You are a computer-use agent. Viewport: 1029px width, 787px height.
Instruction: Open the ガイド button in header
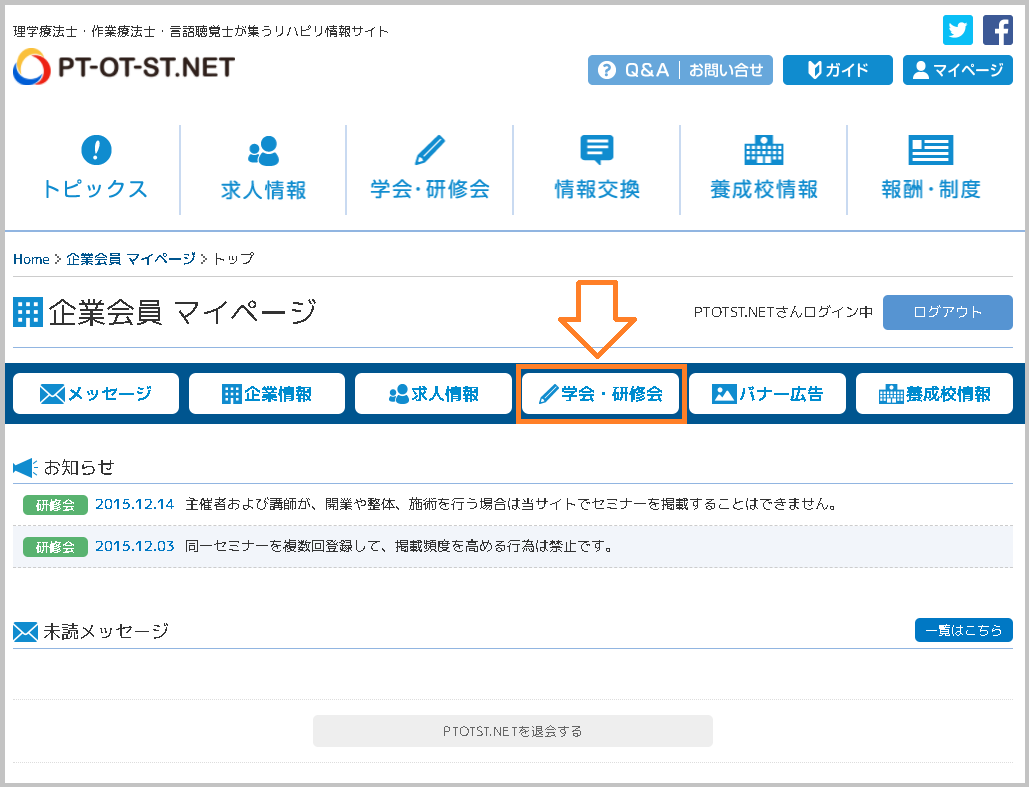point(837,70)
